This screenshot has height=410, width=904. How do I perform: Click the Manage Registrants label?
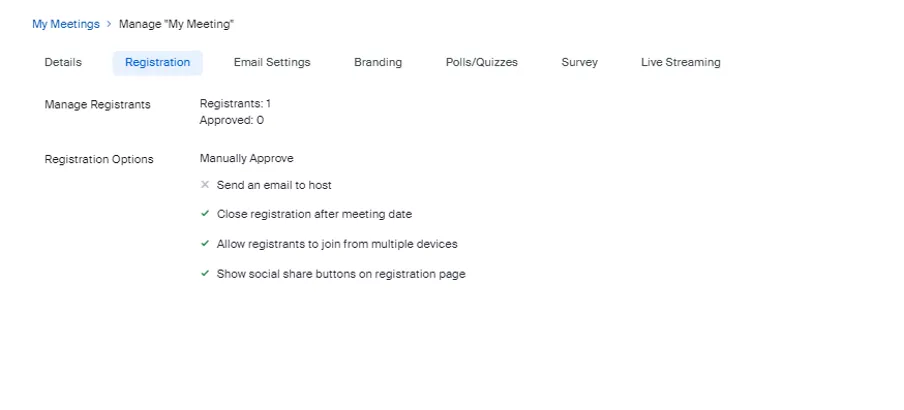pos(98,104)
